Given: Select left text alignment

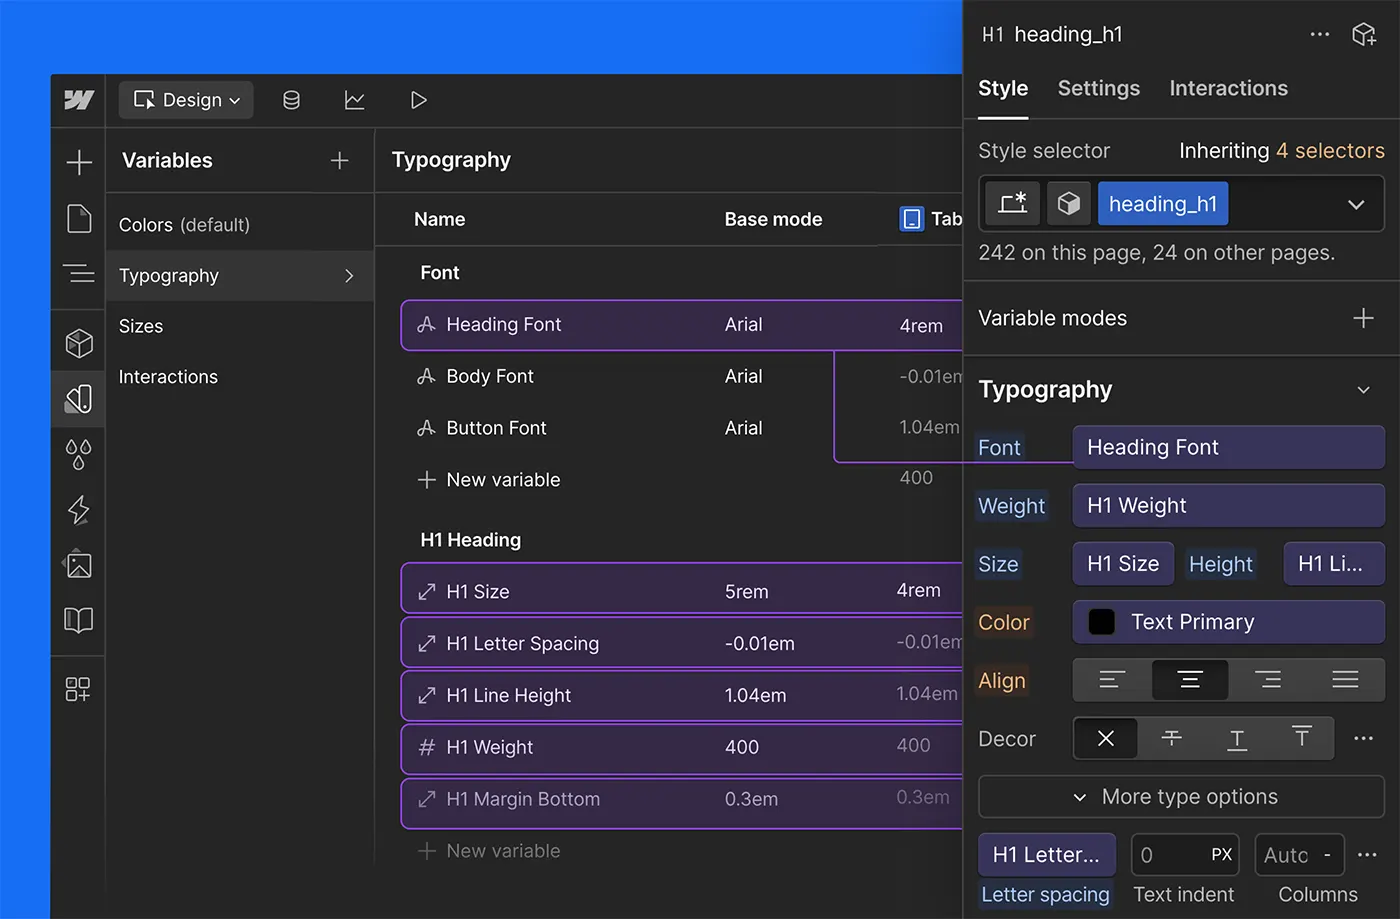Looking at the screenshot, I should (x=1111, y=680).
